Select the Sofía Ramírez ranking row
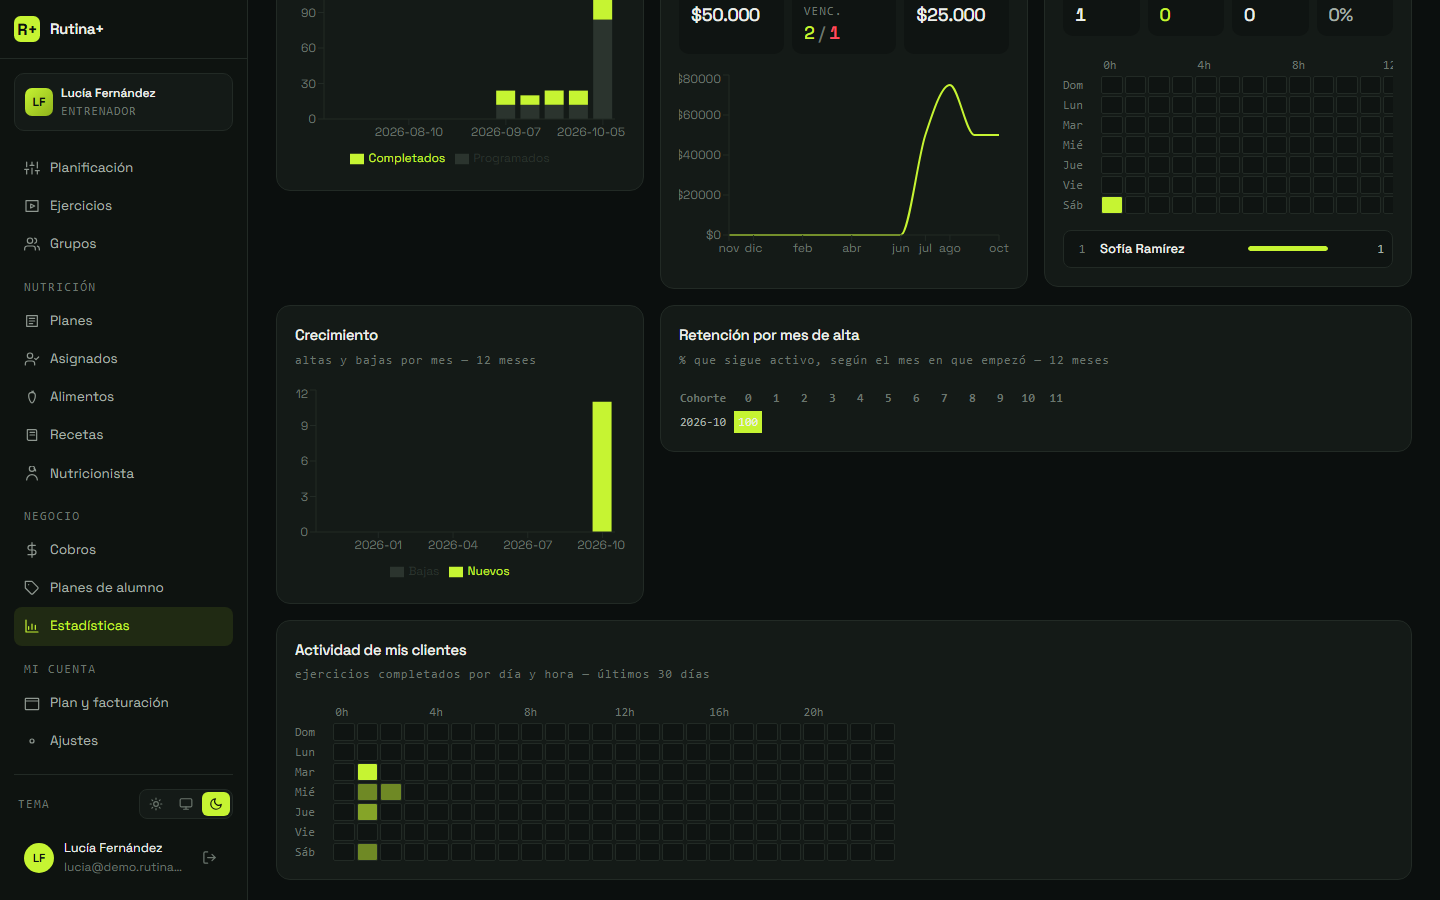 coord(1228,249)
